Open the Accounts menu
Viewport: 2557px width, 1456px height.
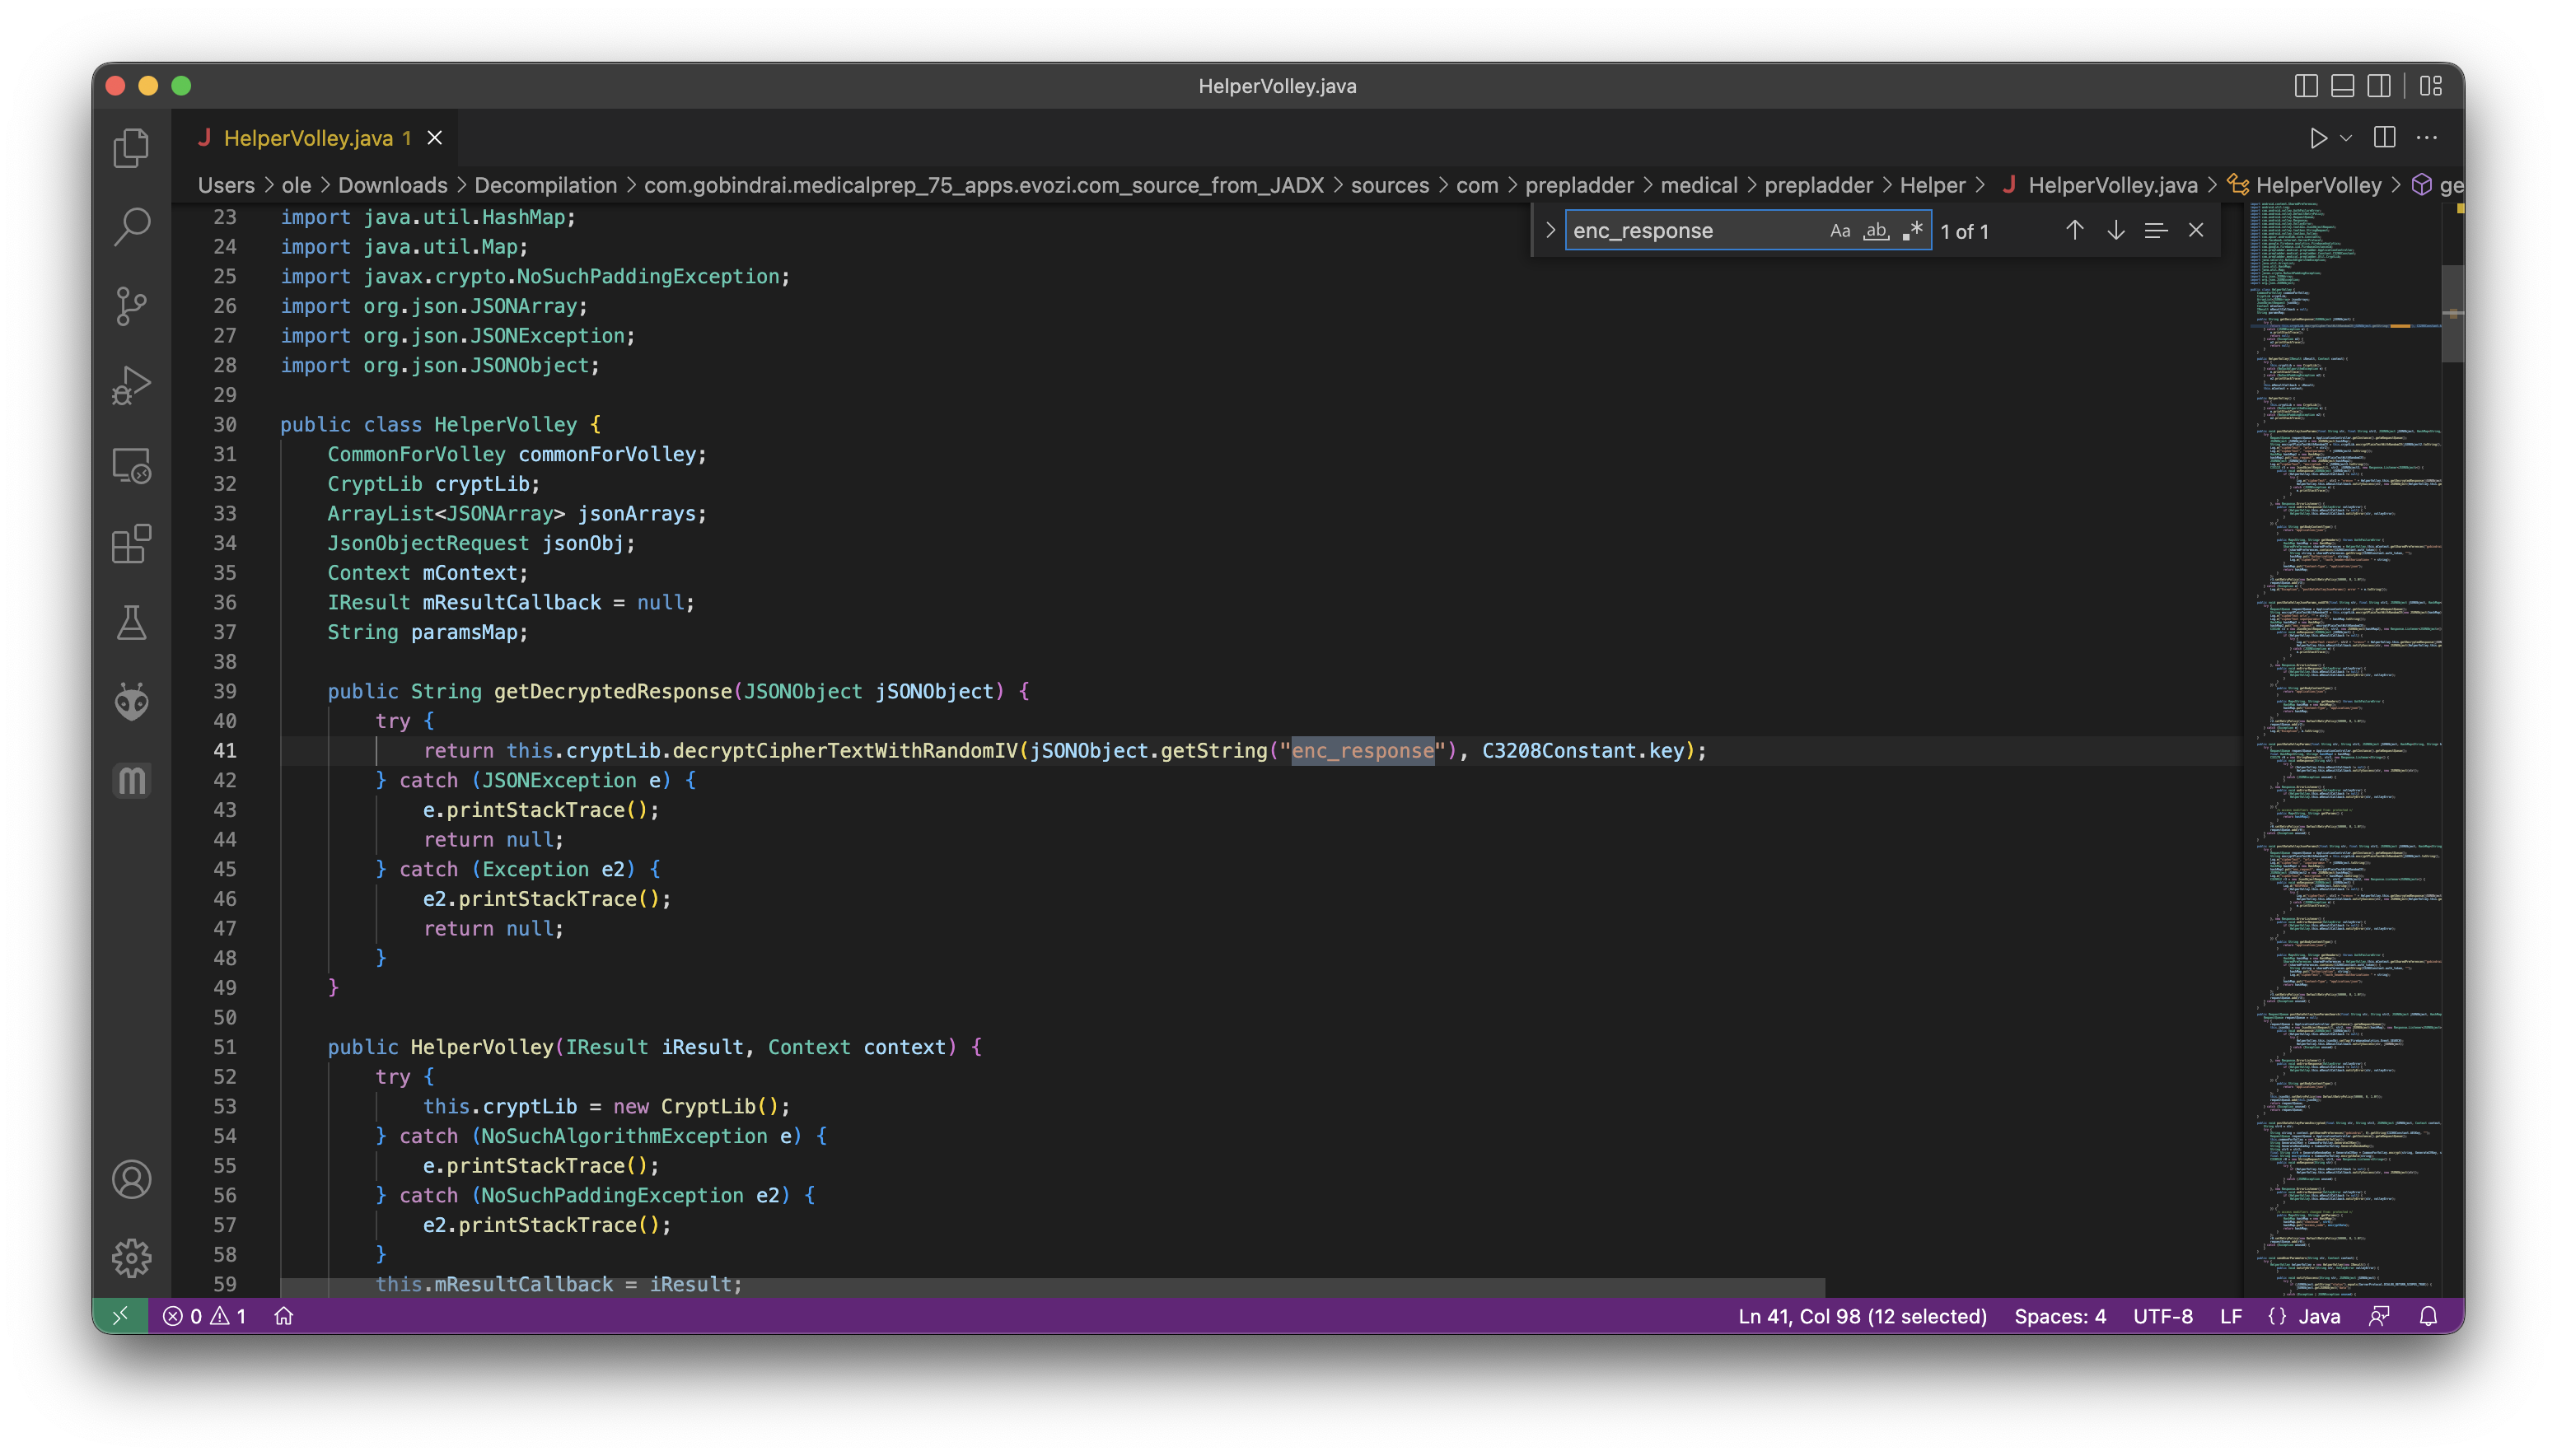(x=131, y=1179)
